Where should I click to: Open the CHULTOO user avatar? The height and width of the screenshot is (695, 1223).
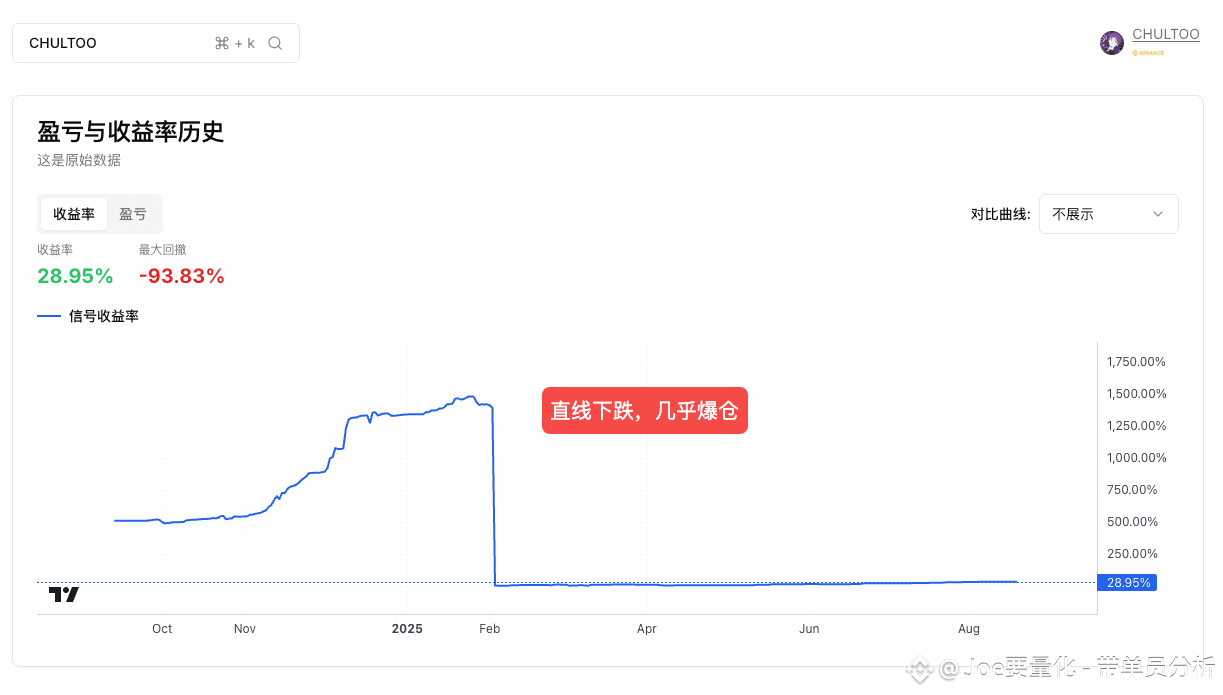coord(1112,43)
